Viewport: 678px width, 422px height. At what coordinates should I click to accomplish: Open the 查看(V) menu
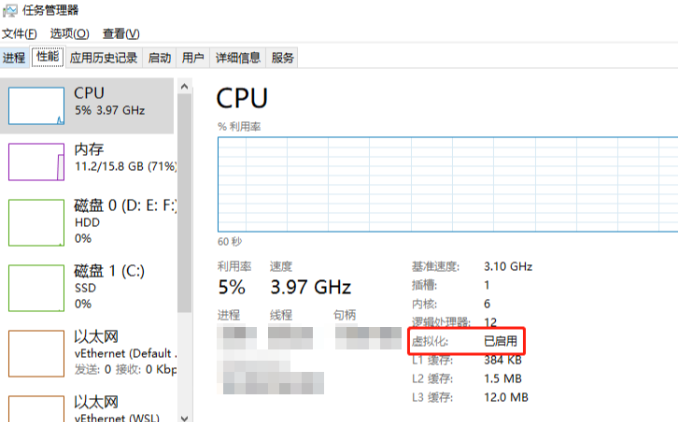point(121,34)
